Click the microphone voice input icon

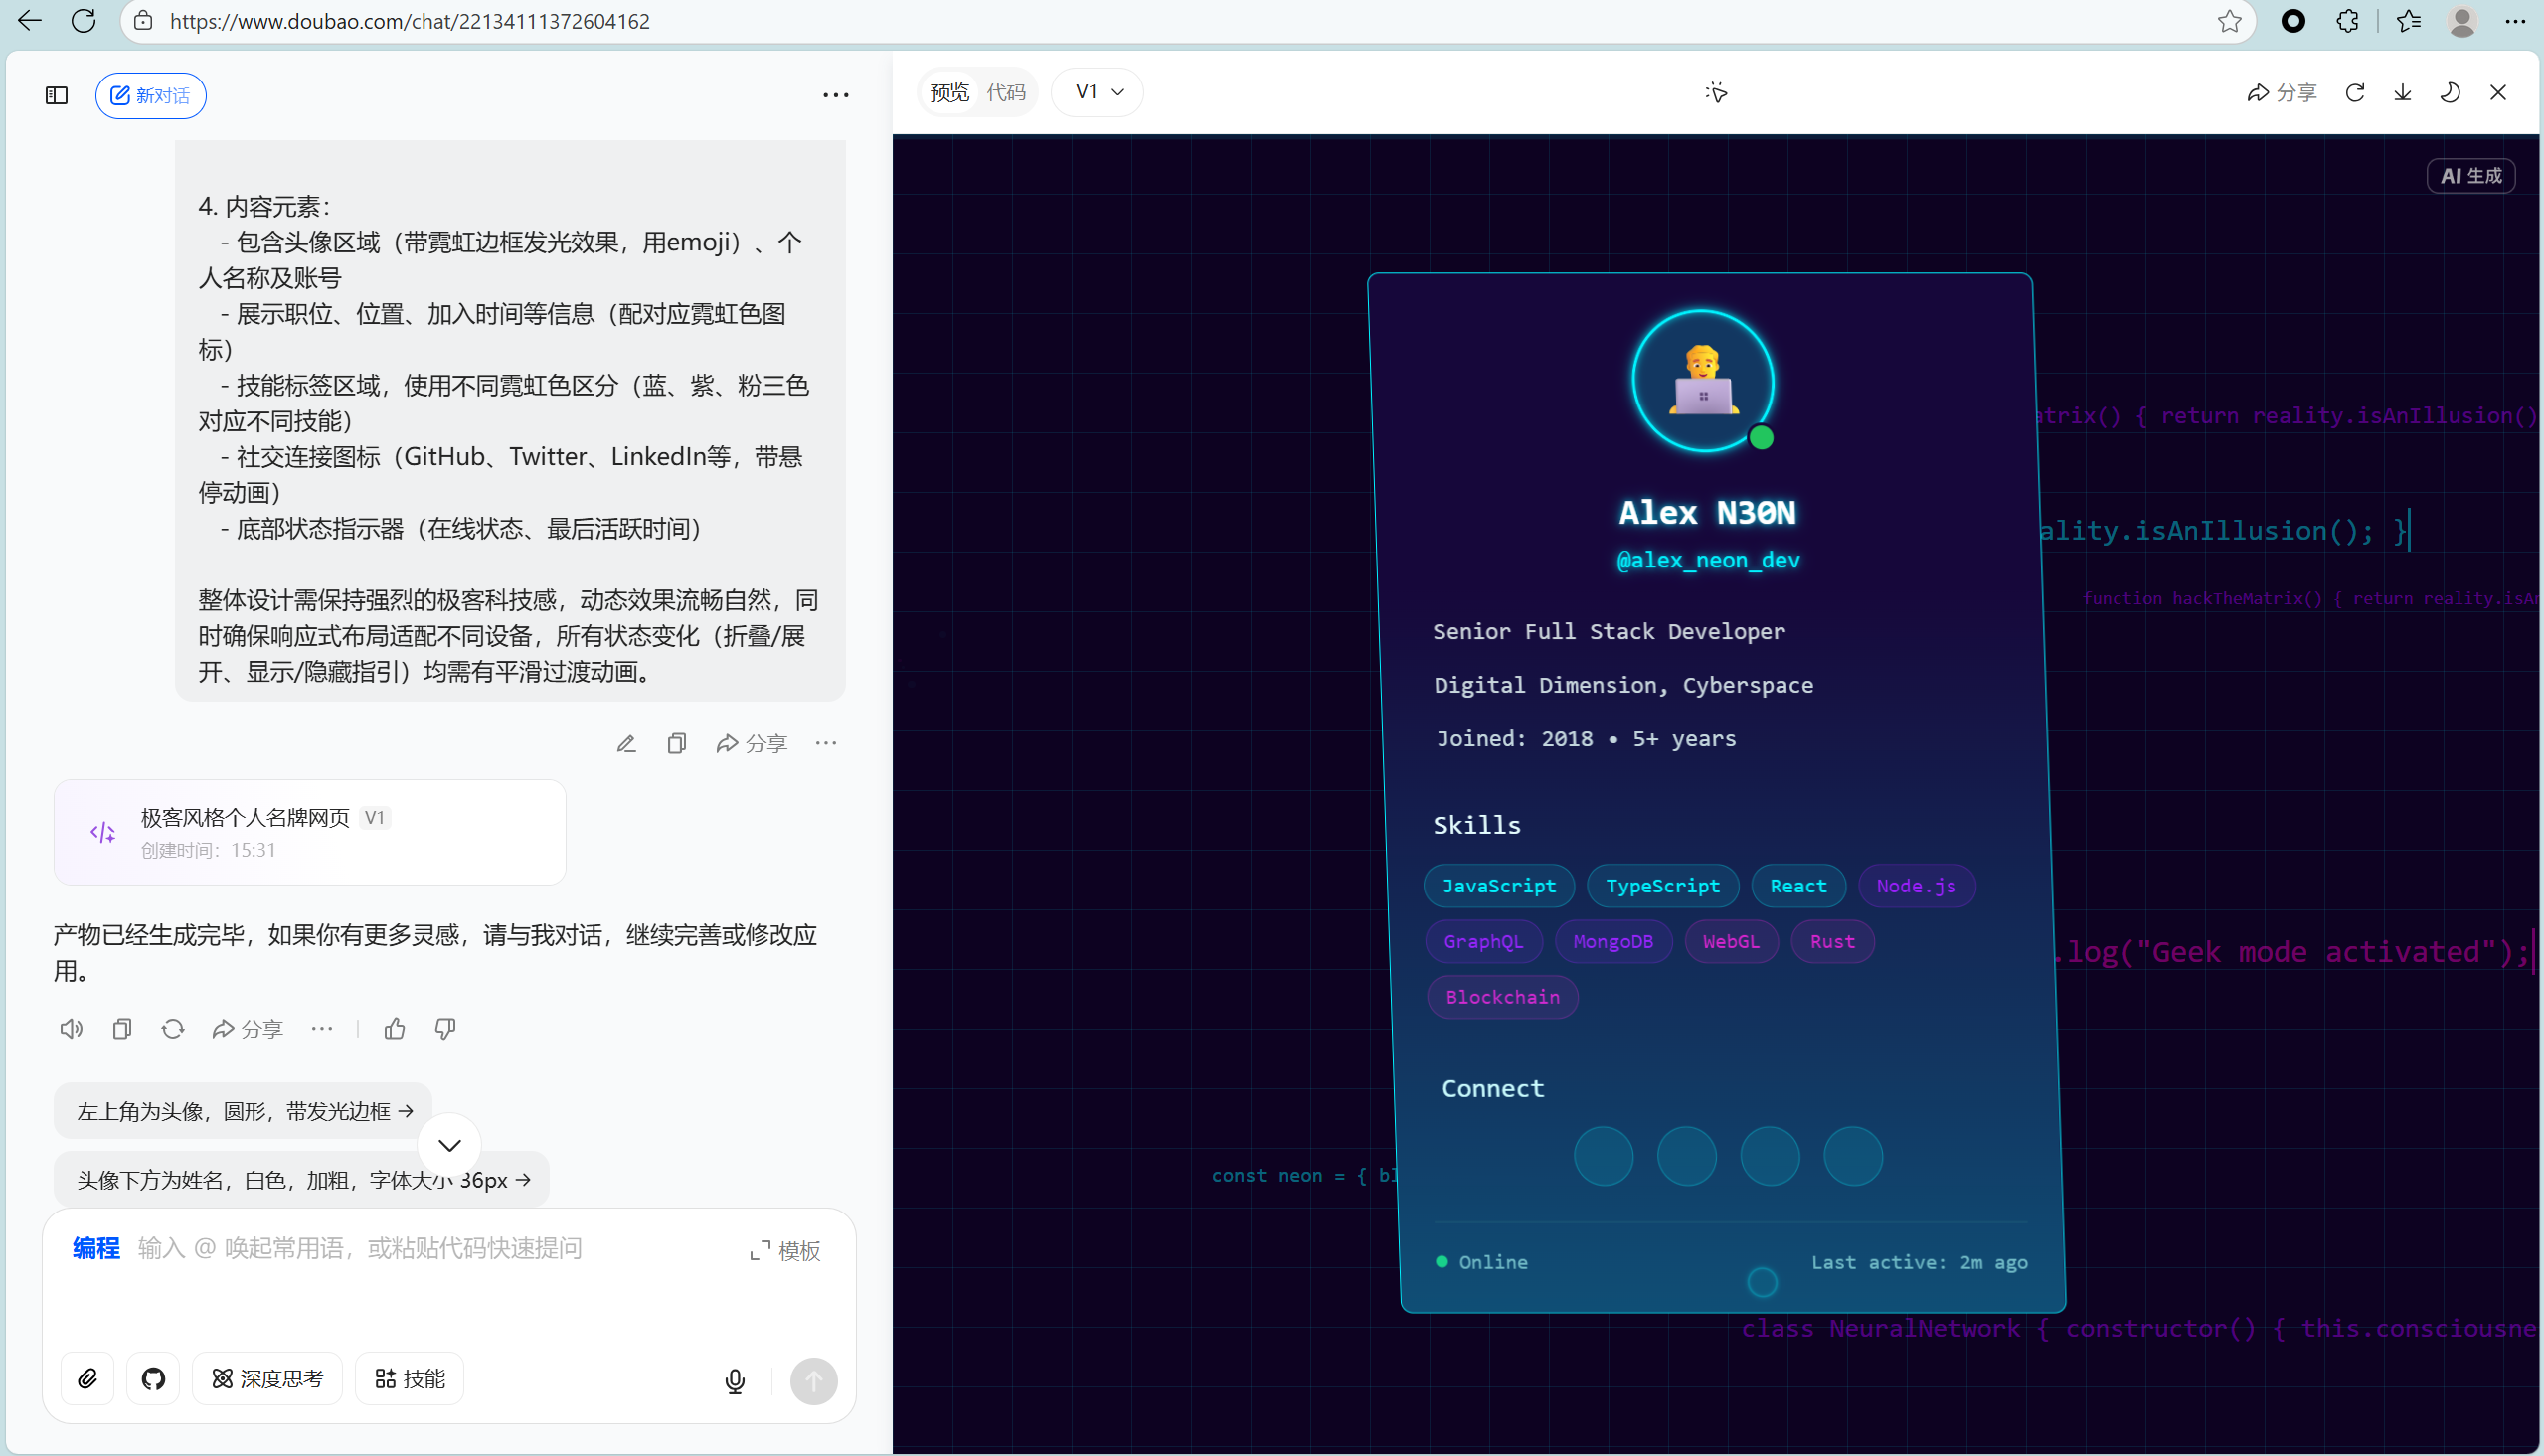click(x=735, y=1380)
